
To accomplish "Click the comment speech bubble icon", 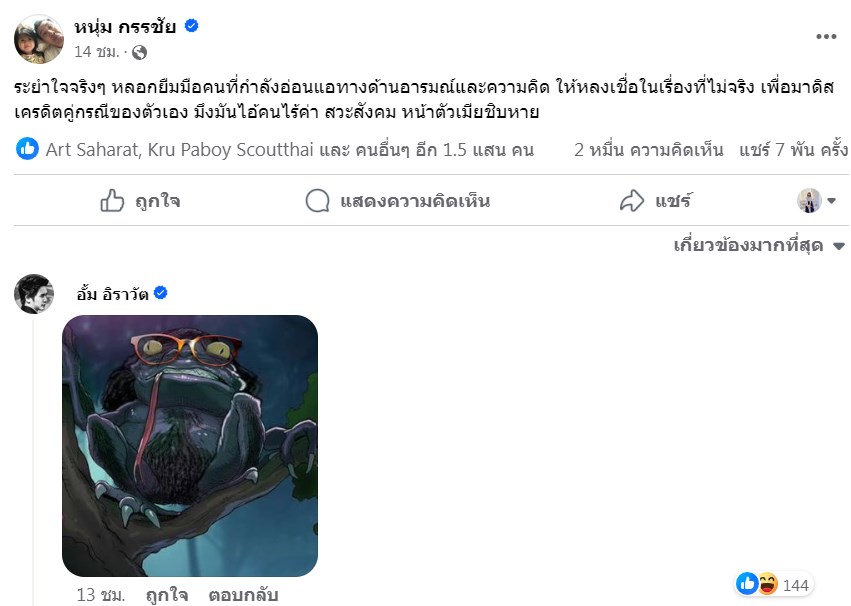I will tap(317, 201).
